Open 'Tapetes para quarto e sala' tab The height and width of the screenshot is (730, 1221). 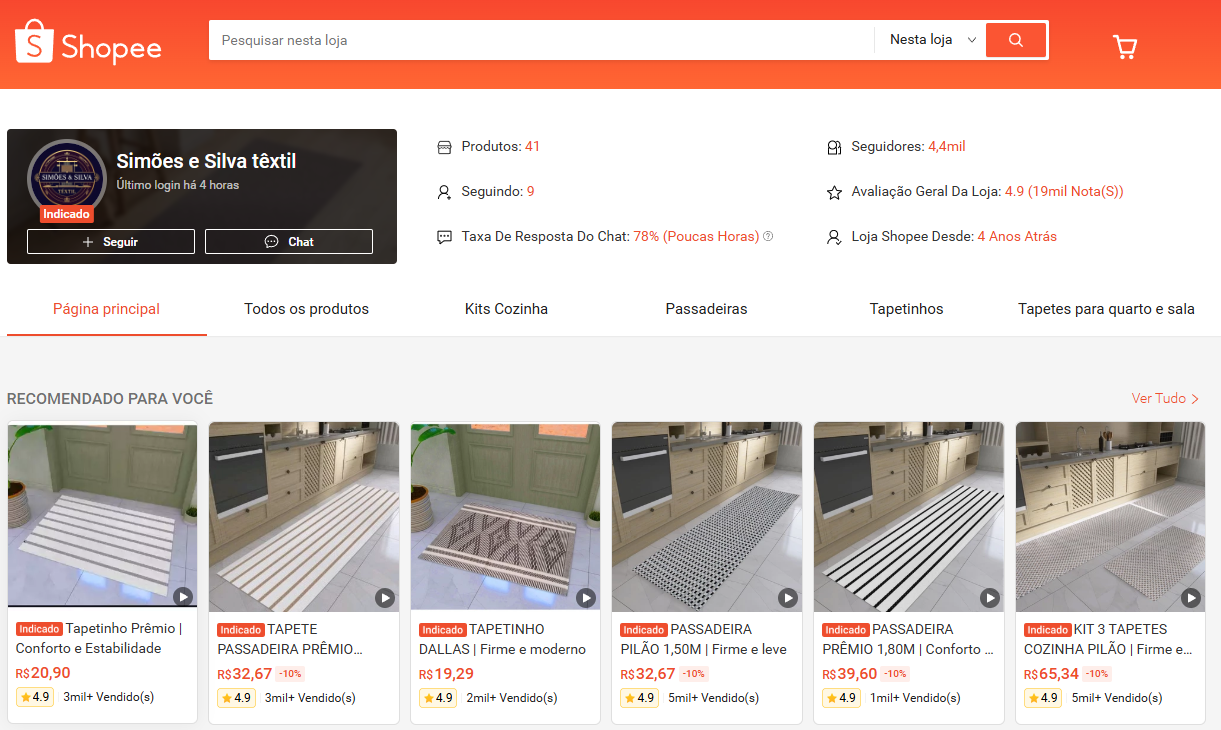[1106, 309]
